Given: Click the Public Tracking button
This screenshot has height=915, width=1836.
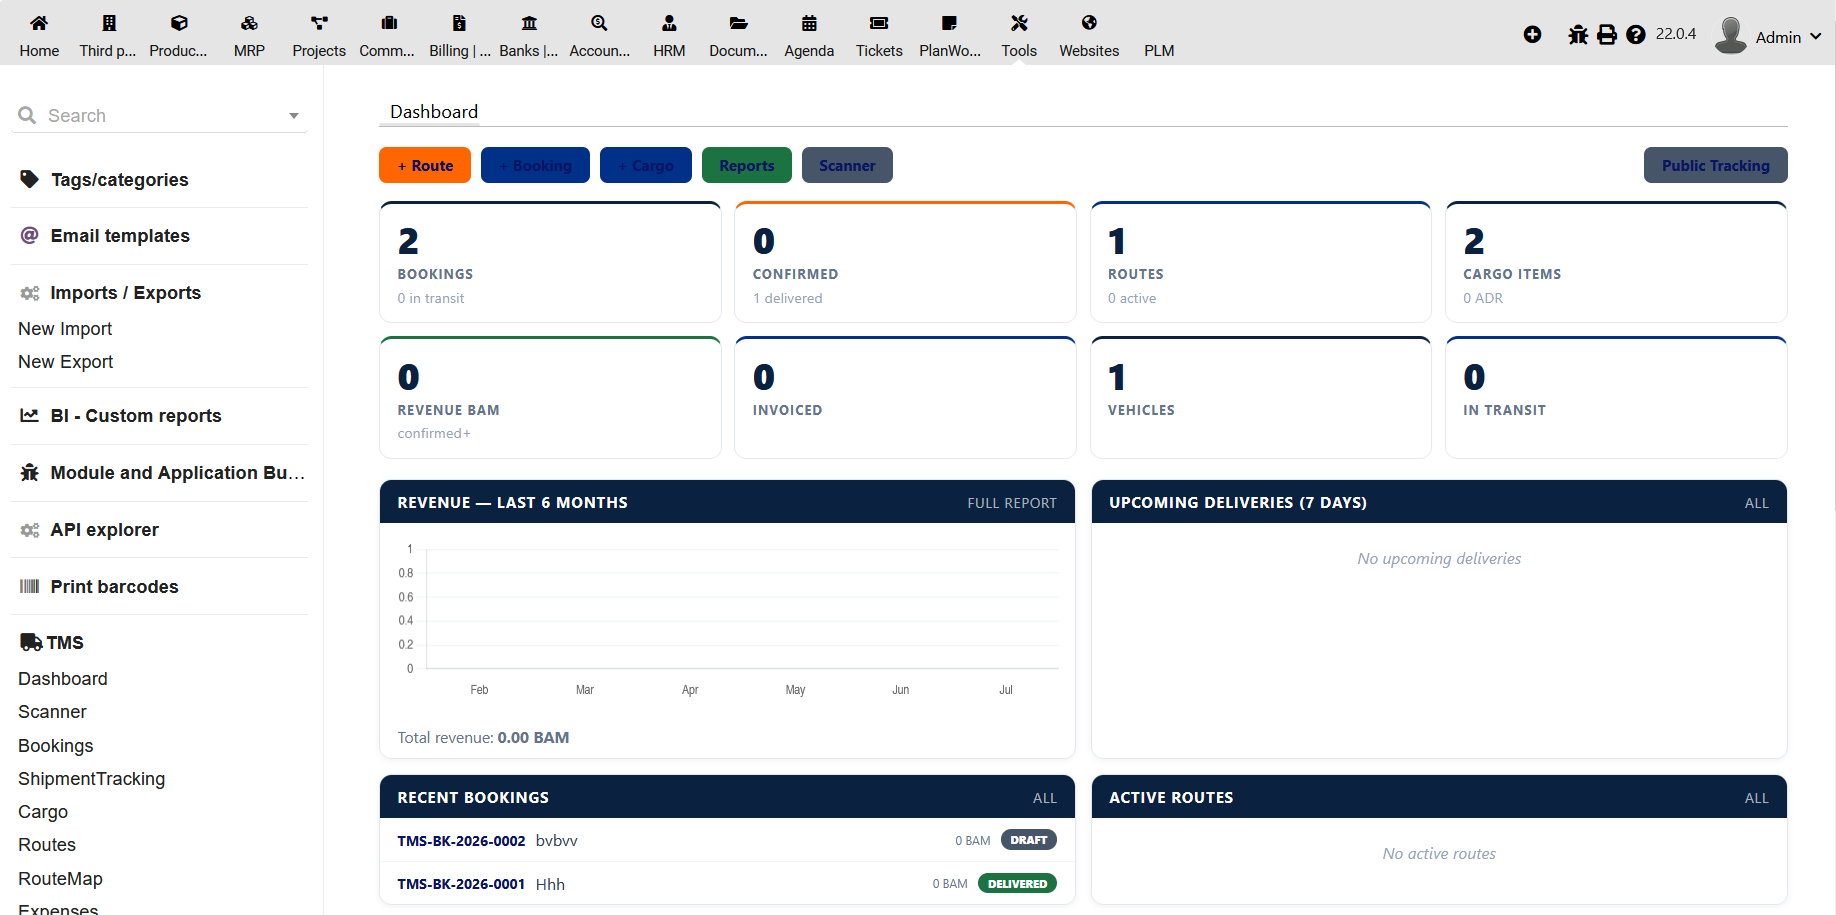Looking at the screenshot, I should coord(1716,165).
